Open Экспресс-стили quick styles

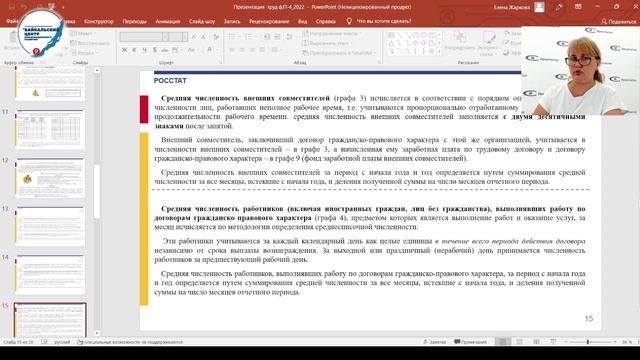(x=488, y=43)
